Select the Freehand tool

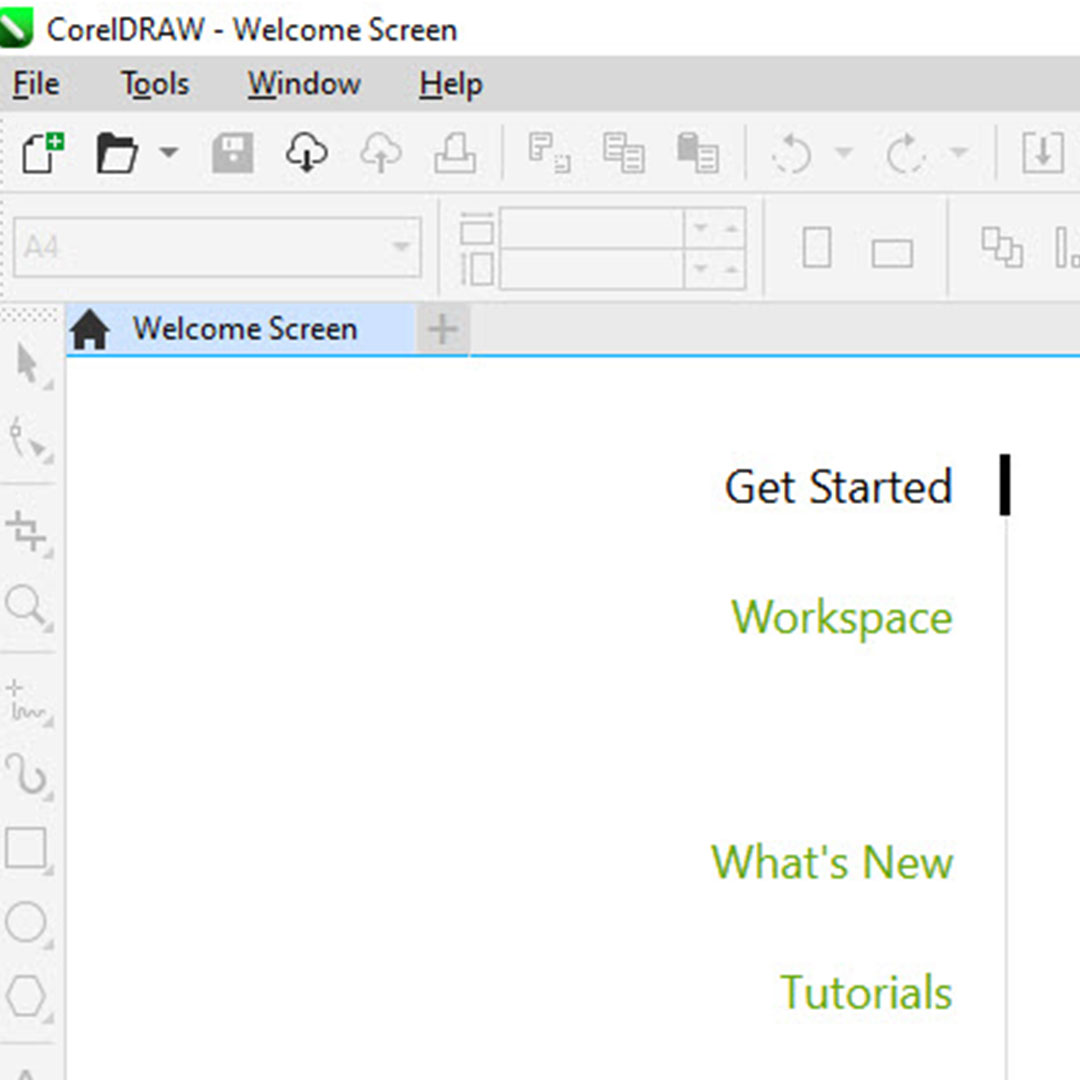tap(27, 699)
